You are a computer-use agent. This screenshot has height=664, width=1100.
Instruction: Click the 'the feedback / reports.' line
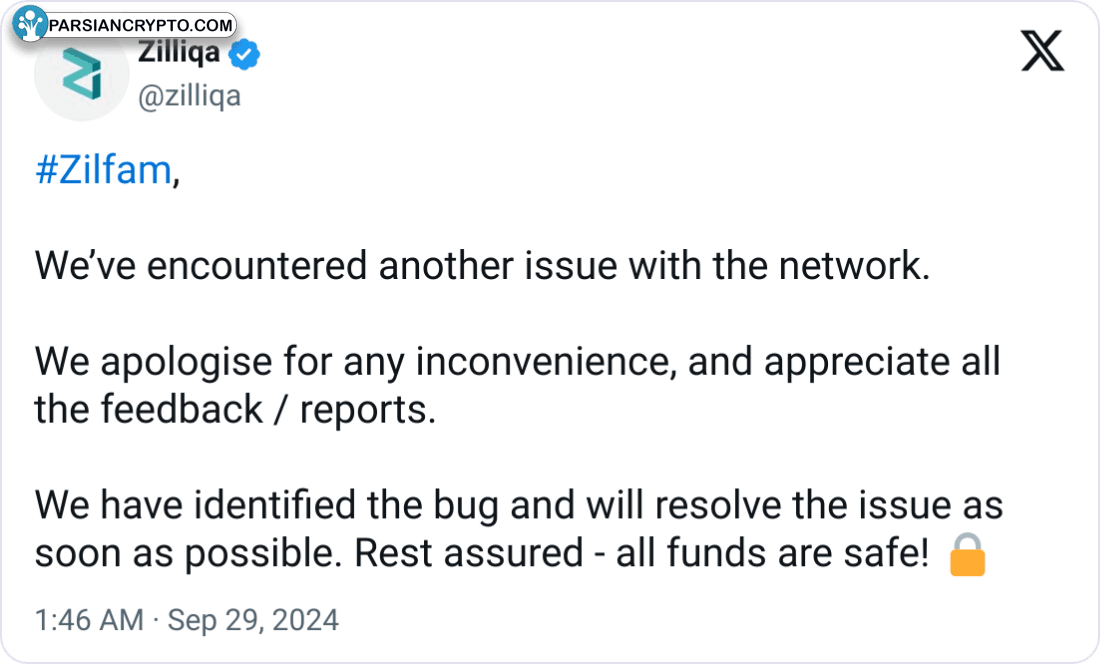click(x=236, y=409)
